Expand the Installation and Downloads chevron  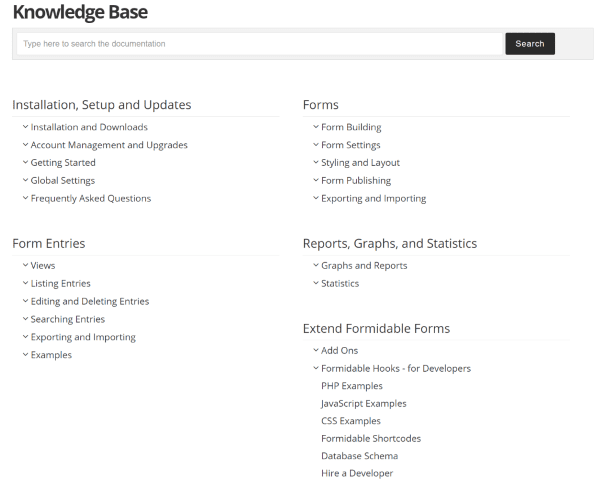tap(25, 127)
